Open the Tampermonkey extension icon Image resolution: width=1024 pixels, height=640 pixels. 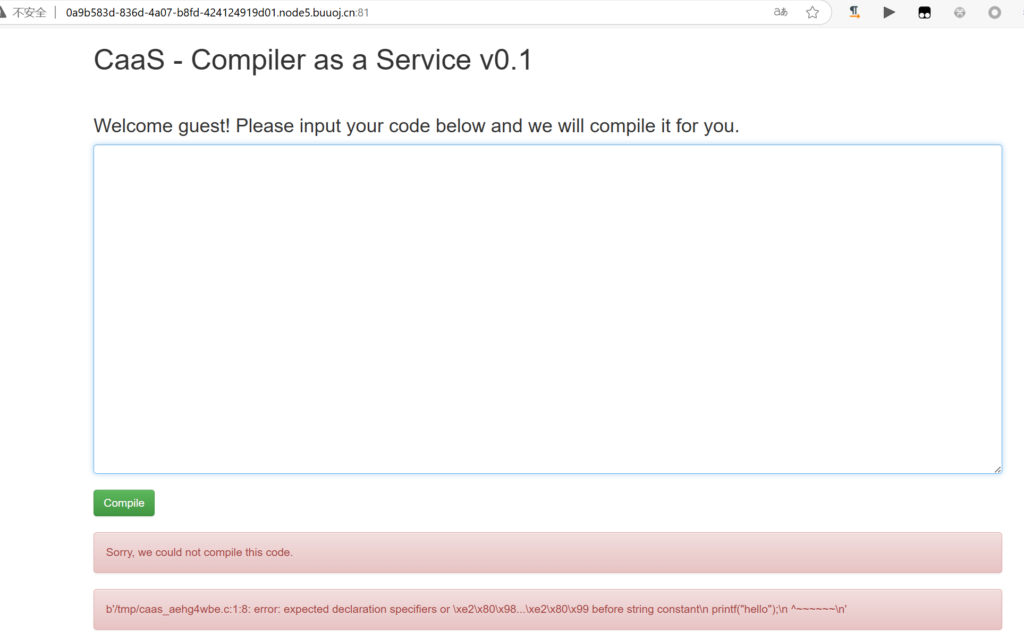pos(924,13)
